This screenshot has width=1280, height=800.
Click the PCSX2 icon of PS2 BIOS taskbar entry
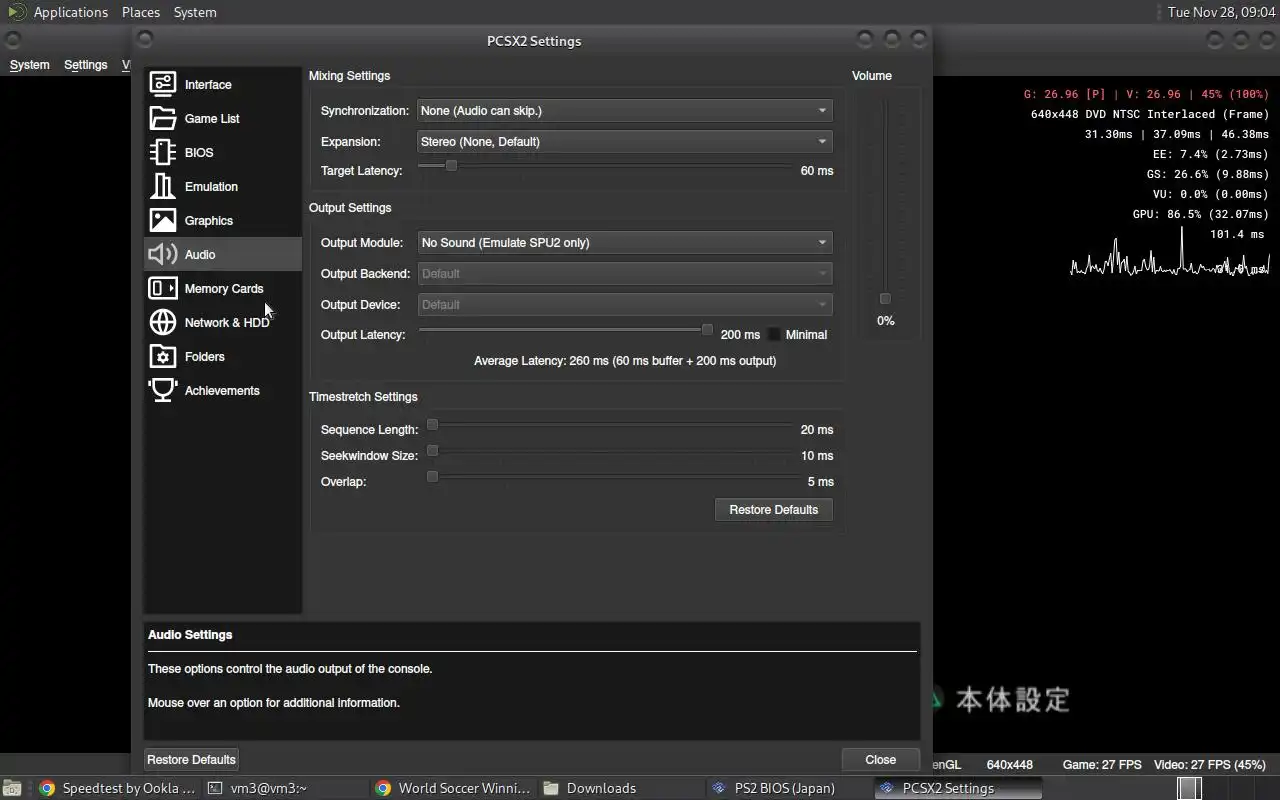pyautogui.click(x=719, y=788)
